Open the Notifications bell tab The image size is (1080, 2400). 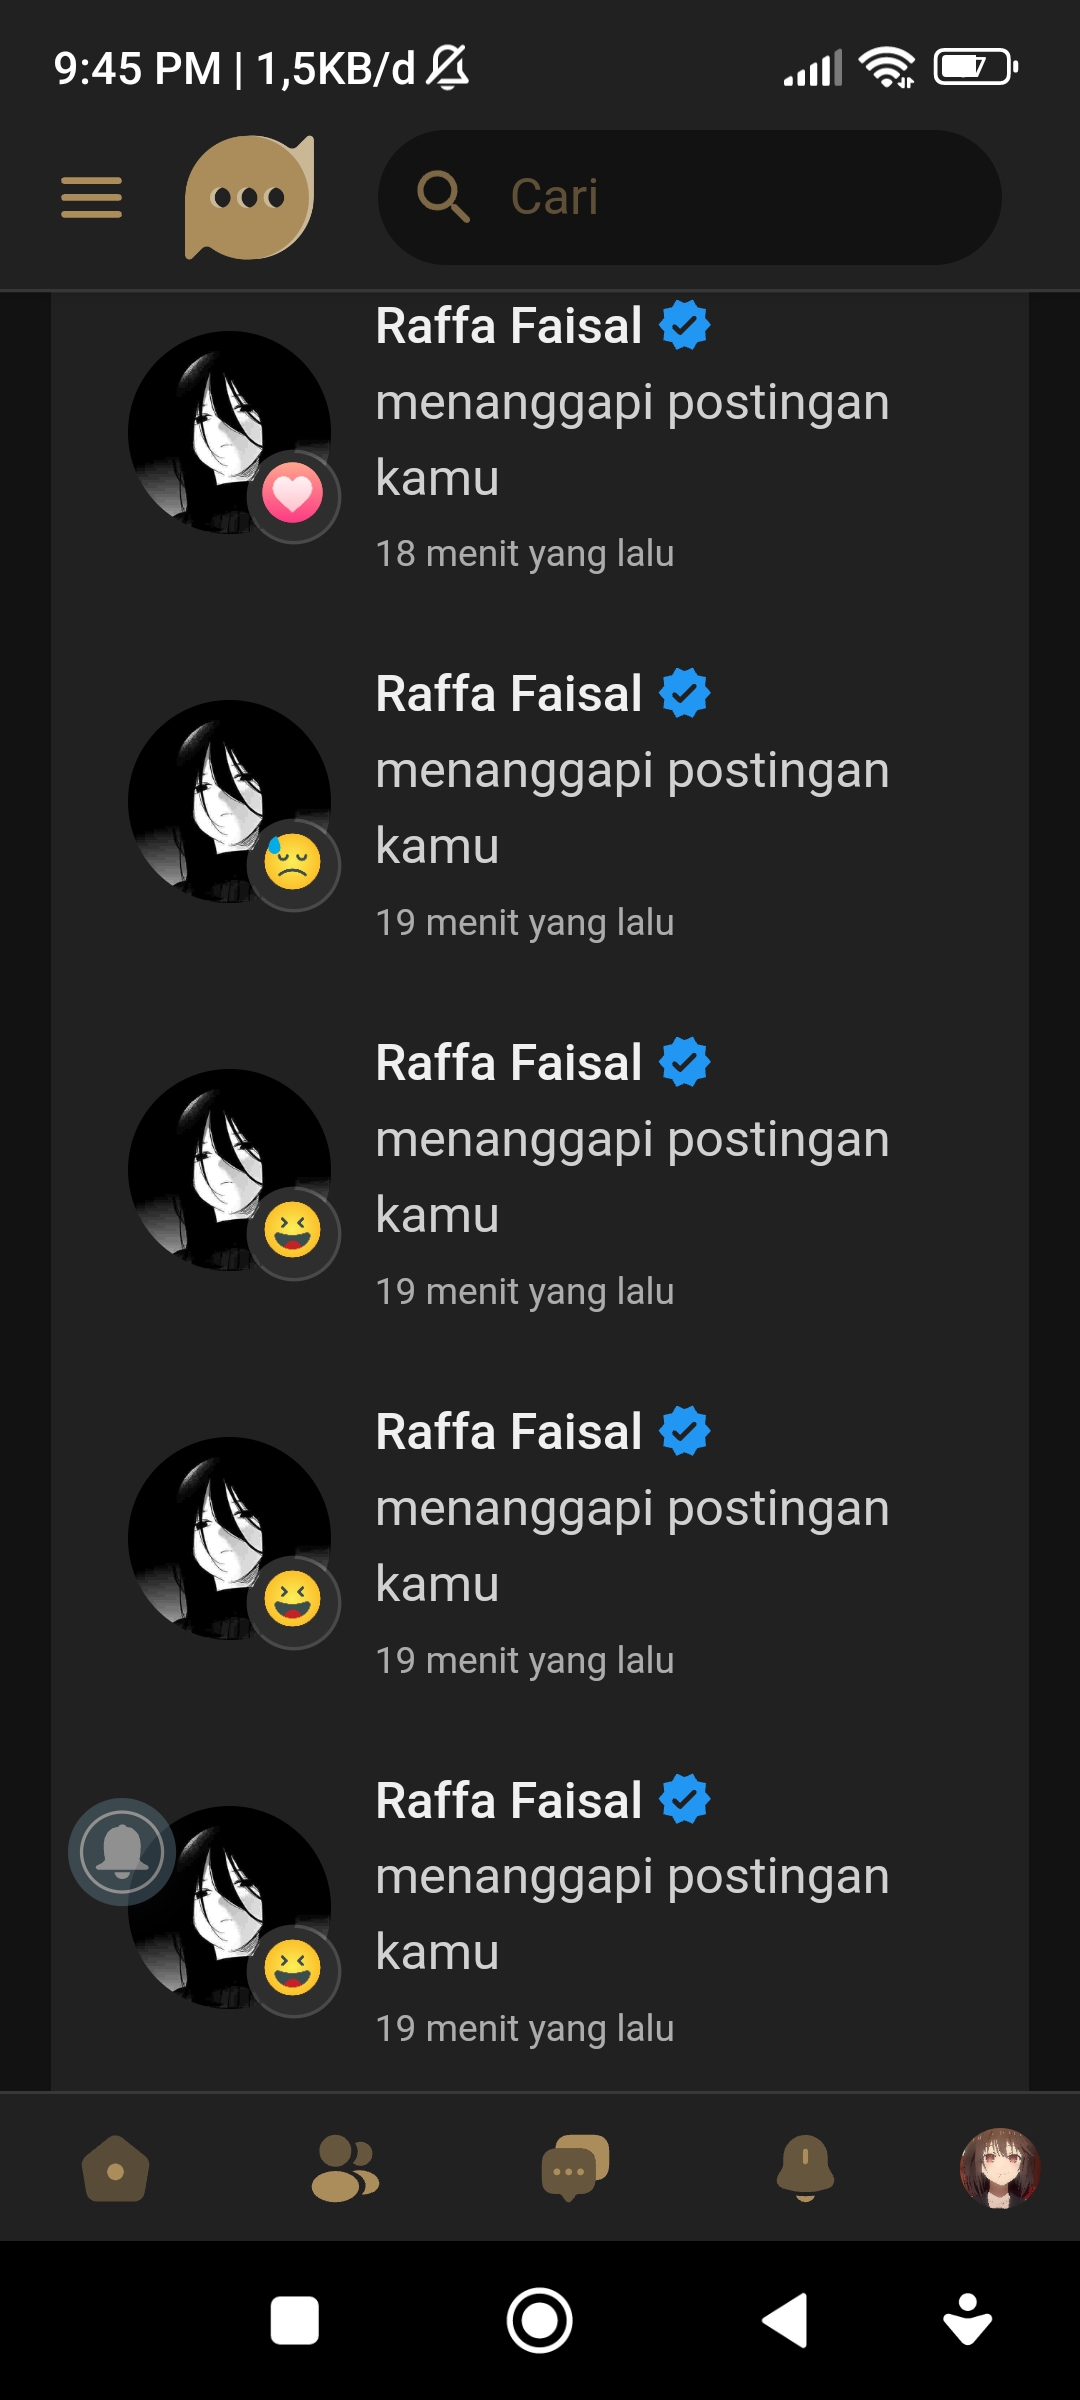tap(805, 2169)
